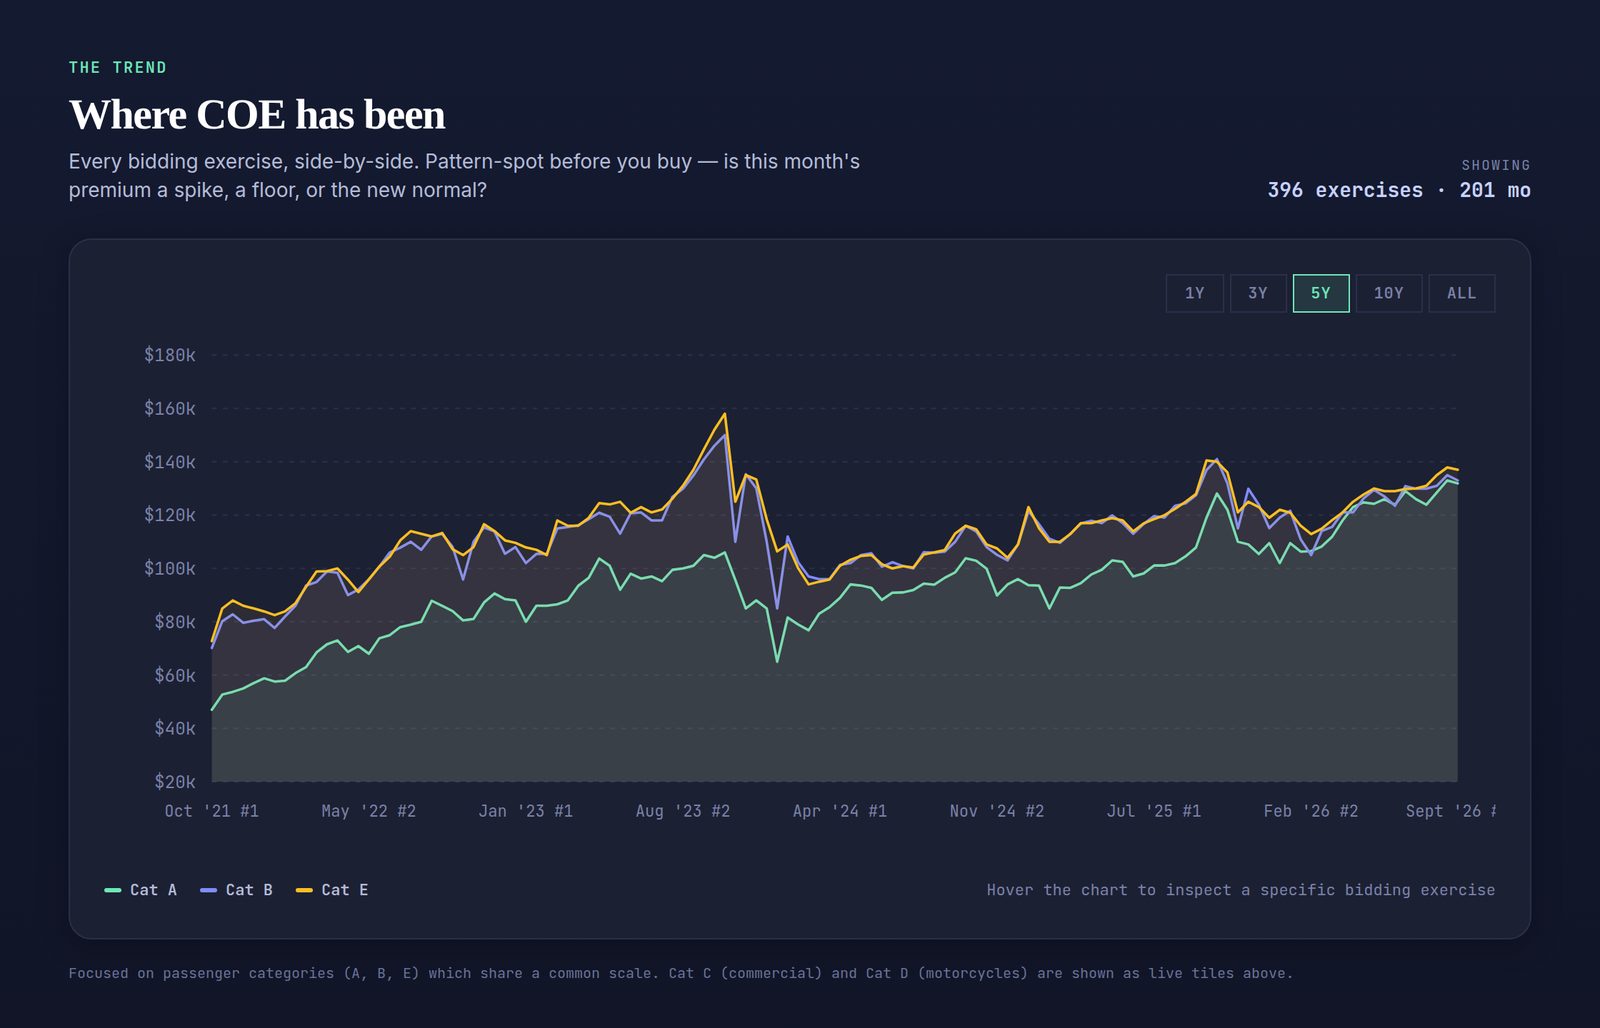Click the Sept '26 axis label
The image size is (1600, 1028).
click(x=1450, y=811)
